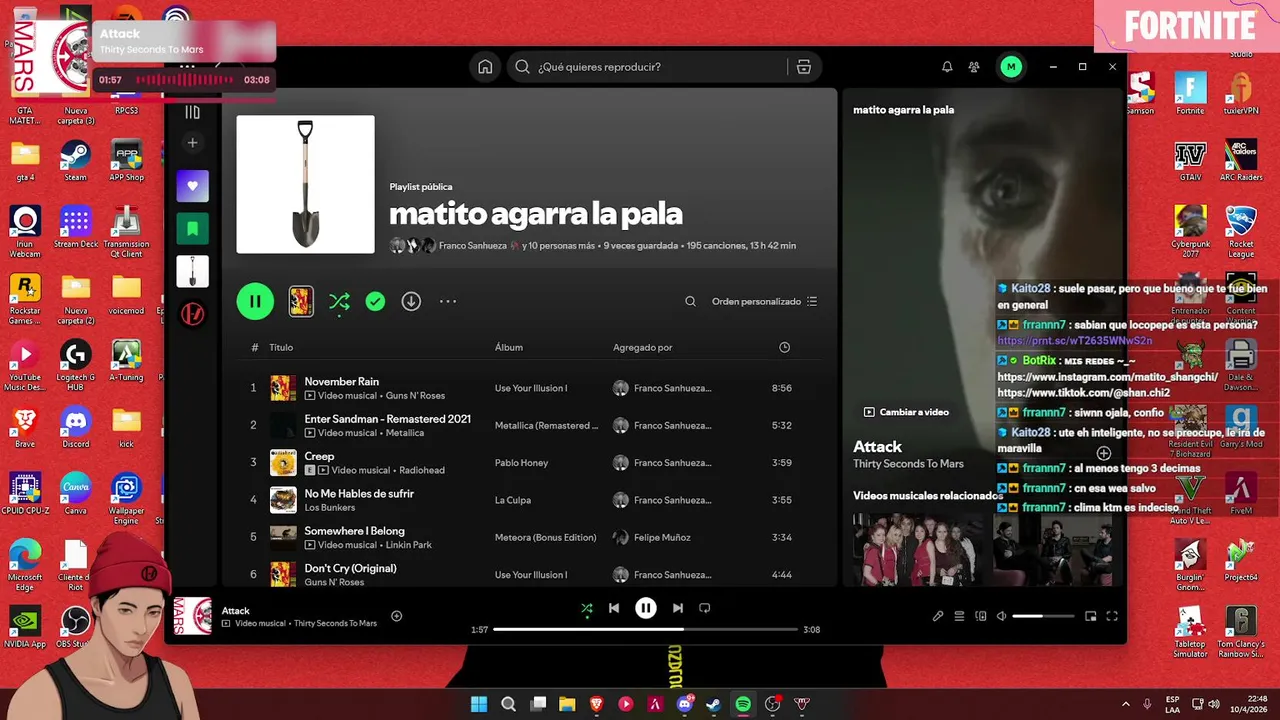
Task: Open the prnt.sc link in chat overlay
Action: point(1075,341)
